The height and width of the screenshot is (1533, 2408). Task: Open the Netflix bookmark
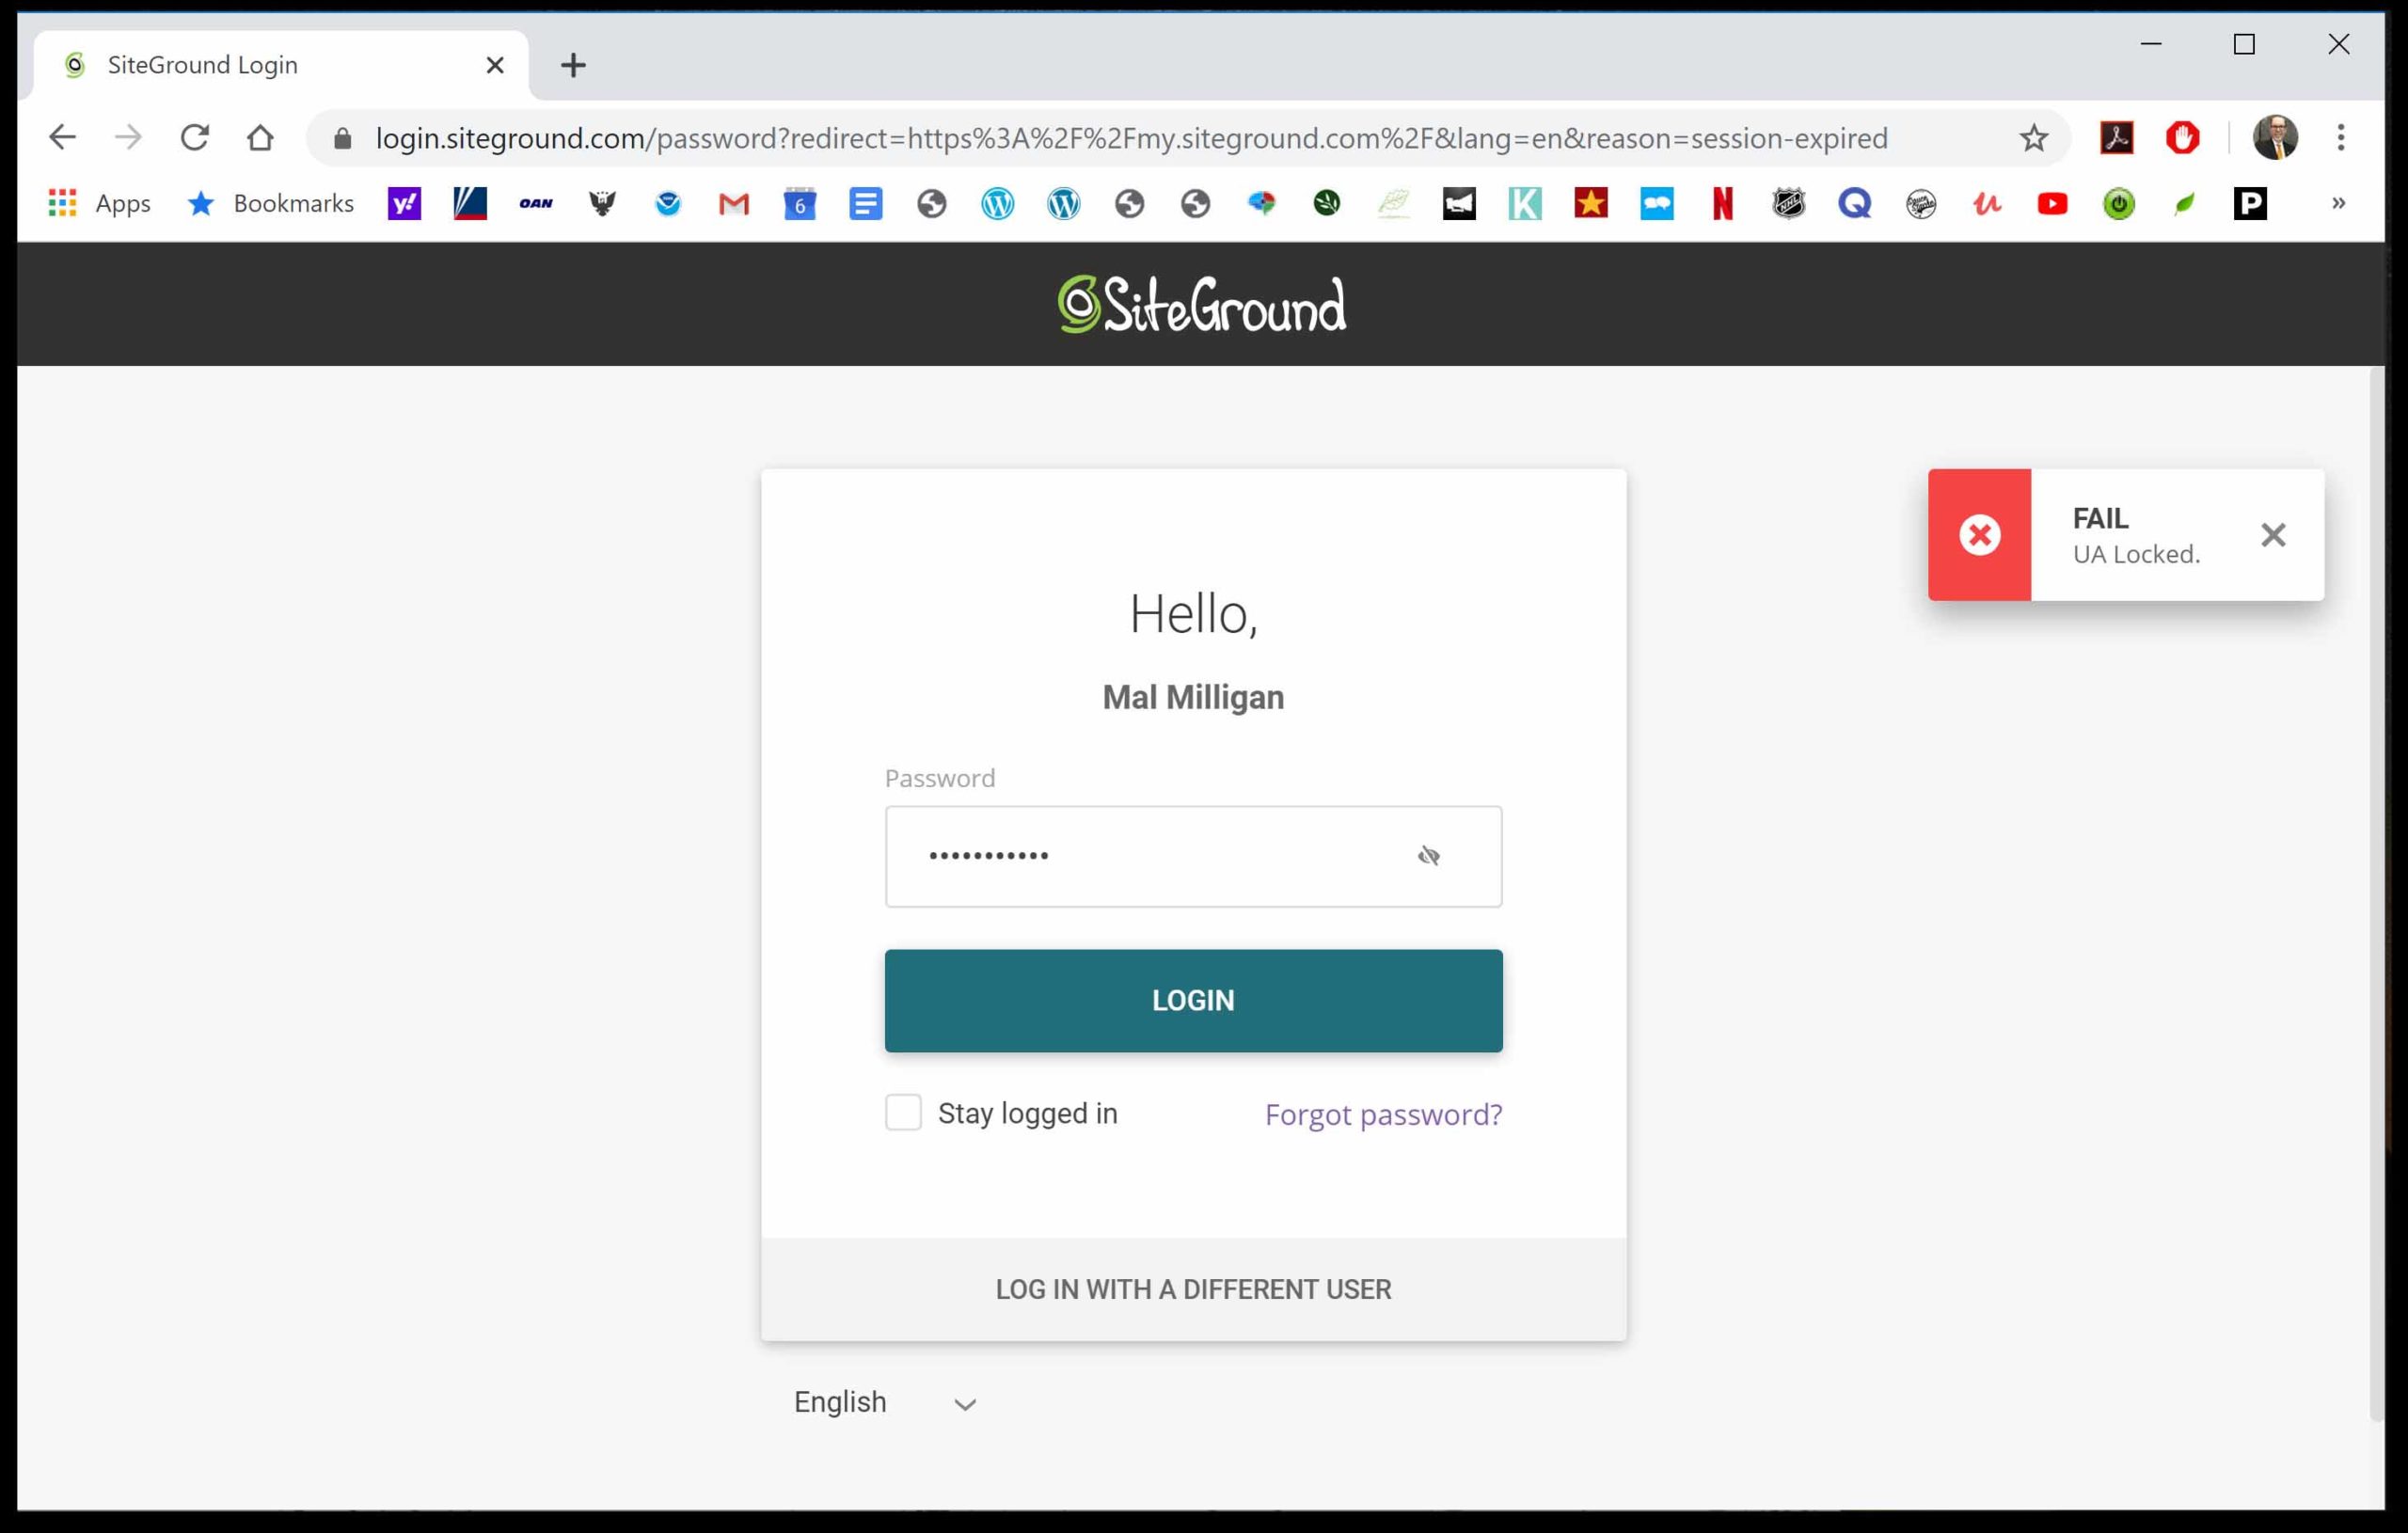[x=1722, y=203]
